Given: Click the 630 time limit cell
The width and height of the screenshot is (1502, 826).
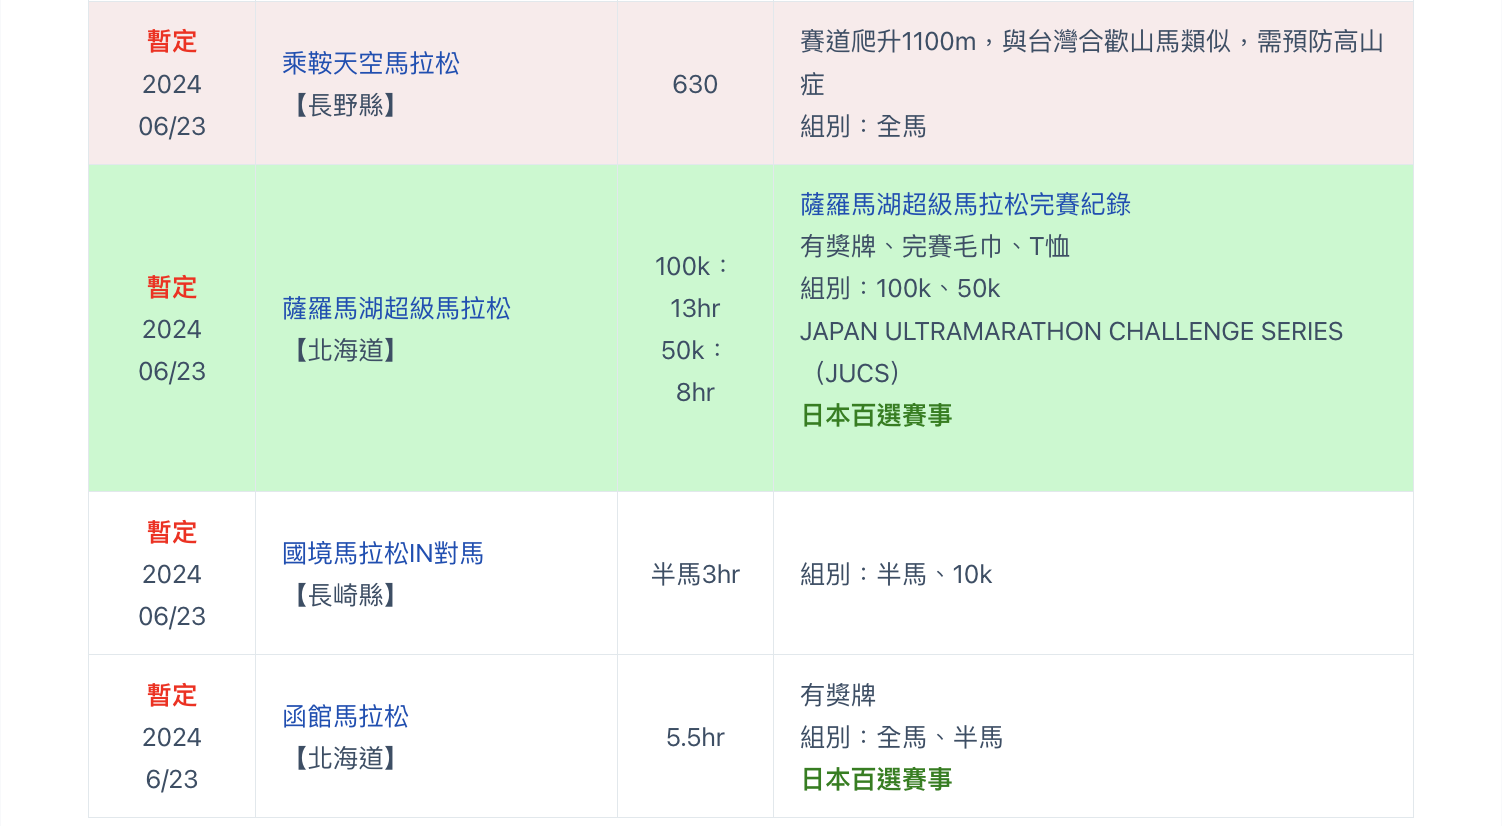Looking at the screenshot, I should [x=695, y=85].
